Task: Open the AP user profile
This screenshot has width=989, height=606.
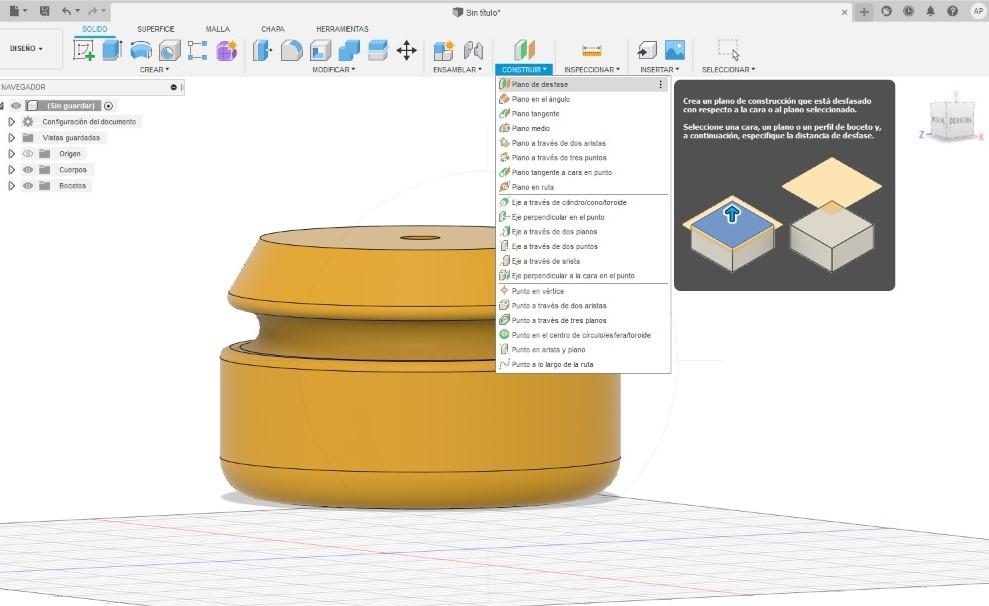Action: pos(978,11)
